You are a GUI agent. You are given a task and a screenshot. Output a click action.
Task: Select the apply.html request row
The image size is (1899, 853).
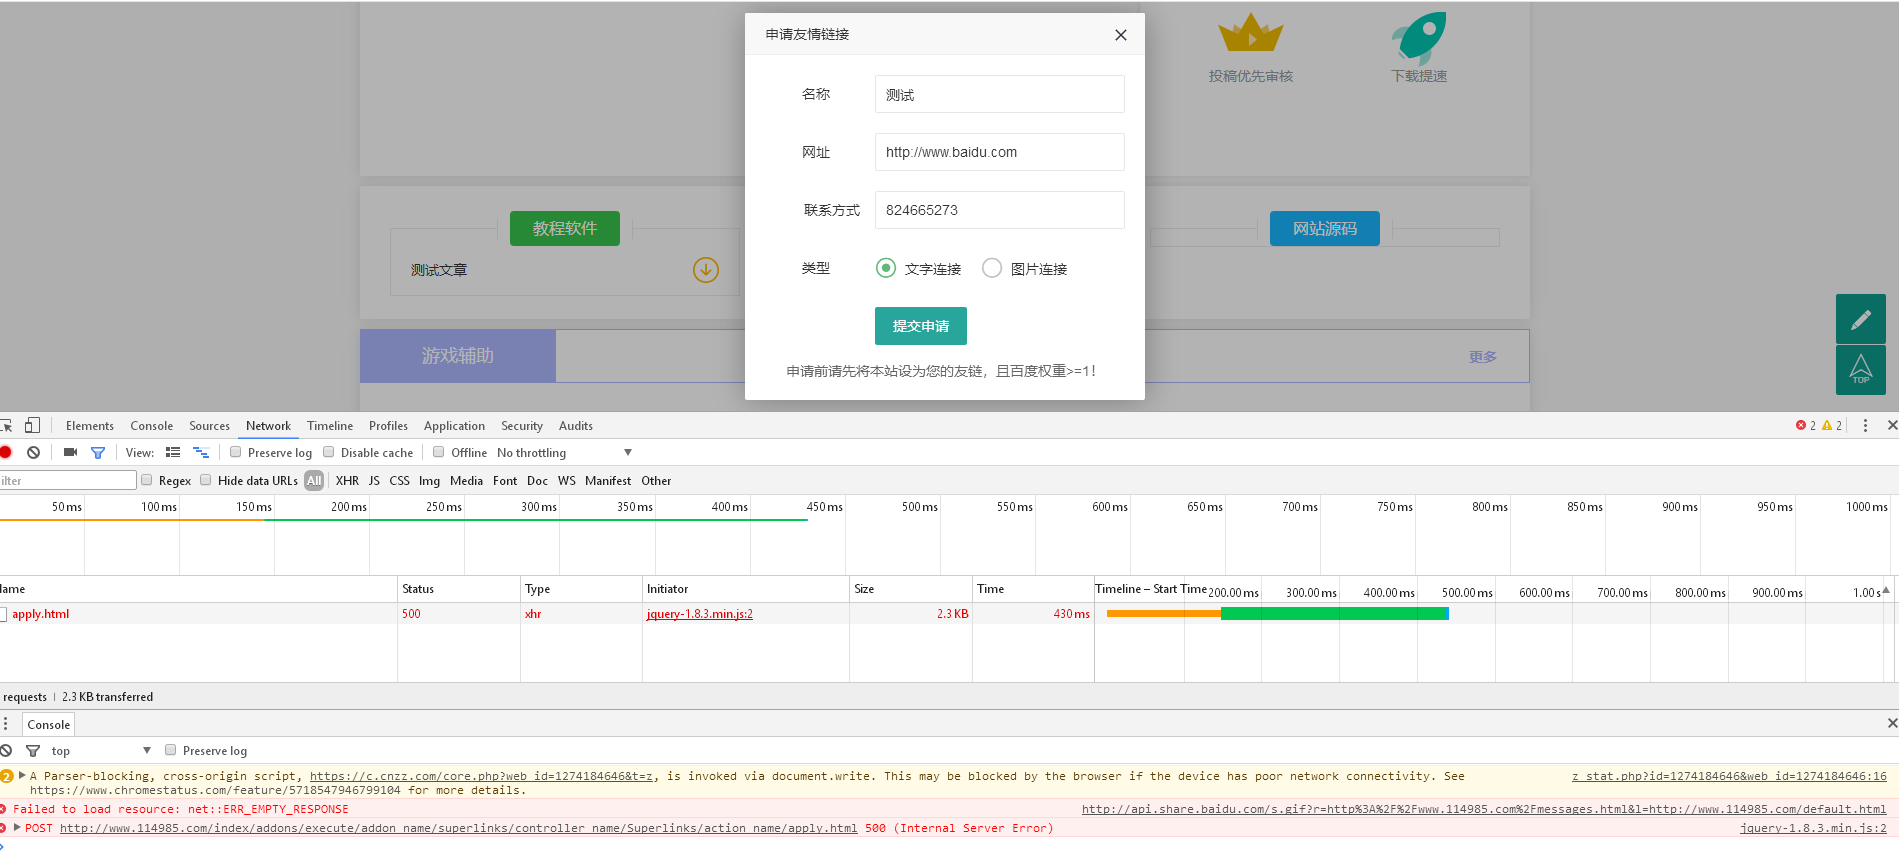point(547,614)
